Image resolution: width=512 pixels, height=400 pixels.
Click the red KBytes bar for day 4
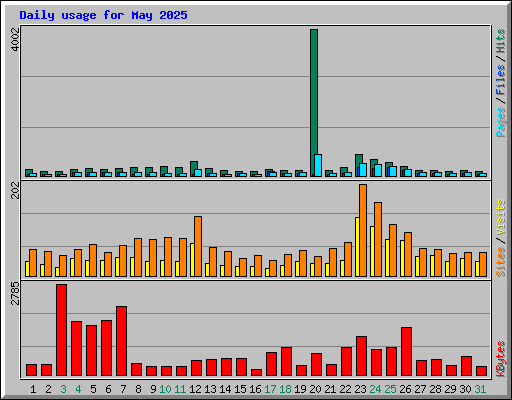76,348
